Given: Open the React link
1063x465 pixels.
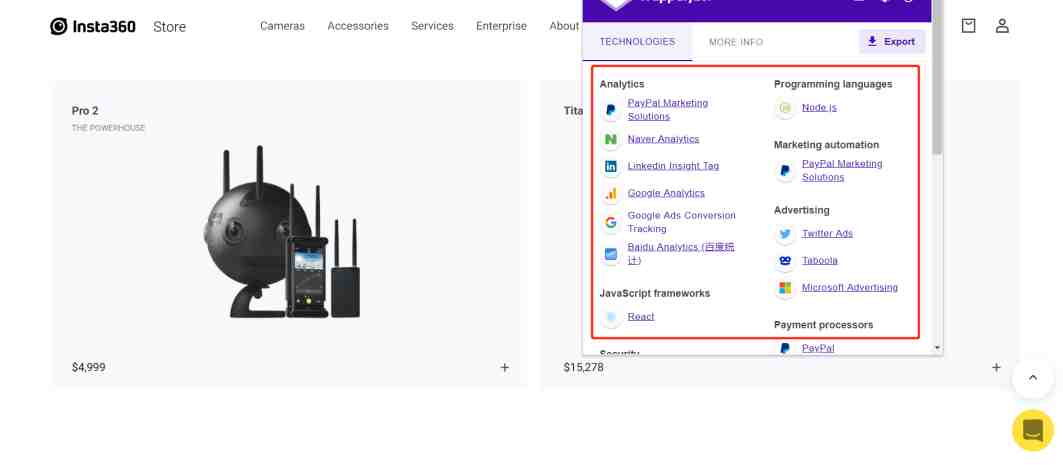Looking at the screenshot, I should 641,317.
